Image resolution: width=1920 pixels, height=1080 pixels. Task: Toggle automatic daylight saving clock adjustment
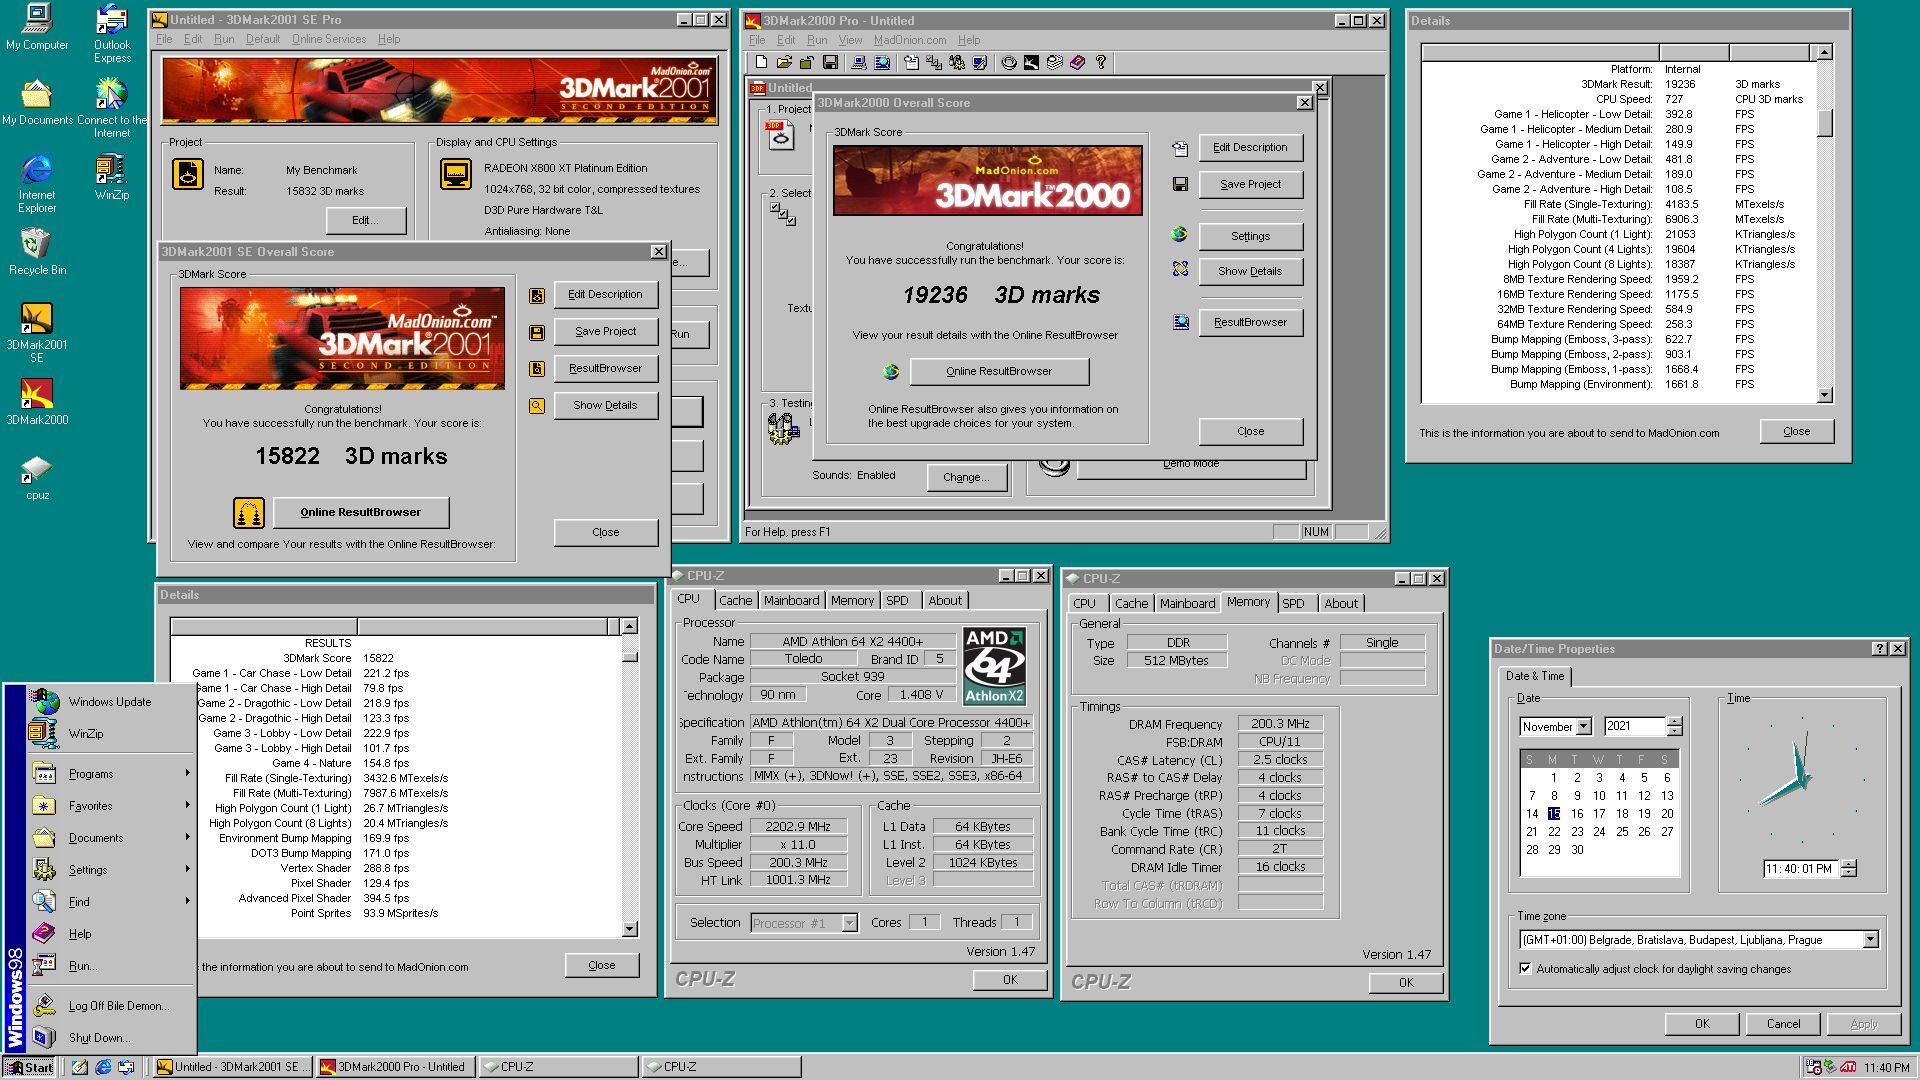coord(1525,968)
